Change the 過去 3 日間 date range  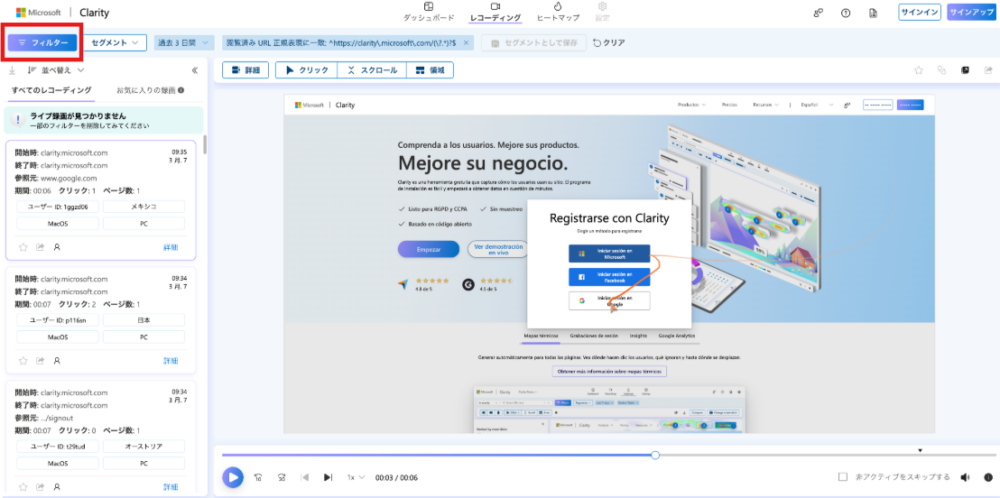[184, 43]
